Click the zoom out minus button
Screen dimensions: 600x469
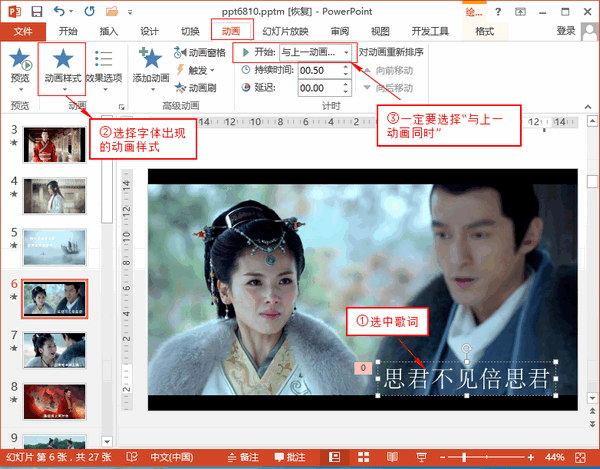(x=443, y=457)
